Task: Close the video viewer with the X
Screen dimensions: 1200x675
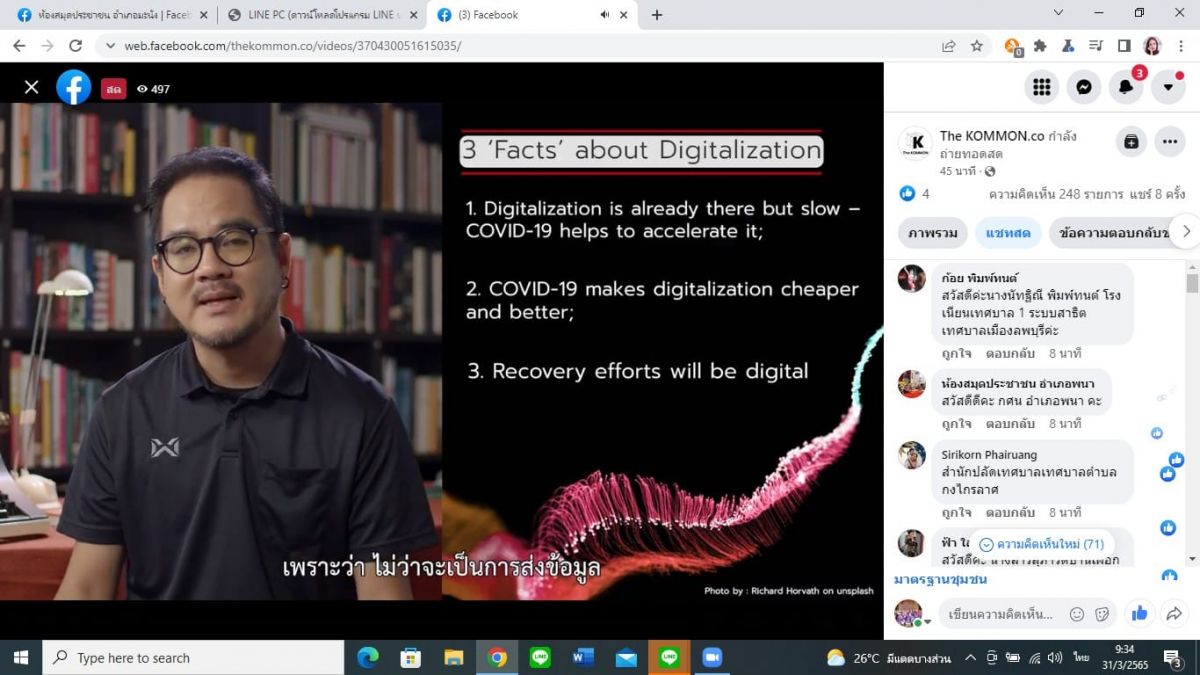Action: point(31,88)
